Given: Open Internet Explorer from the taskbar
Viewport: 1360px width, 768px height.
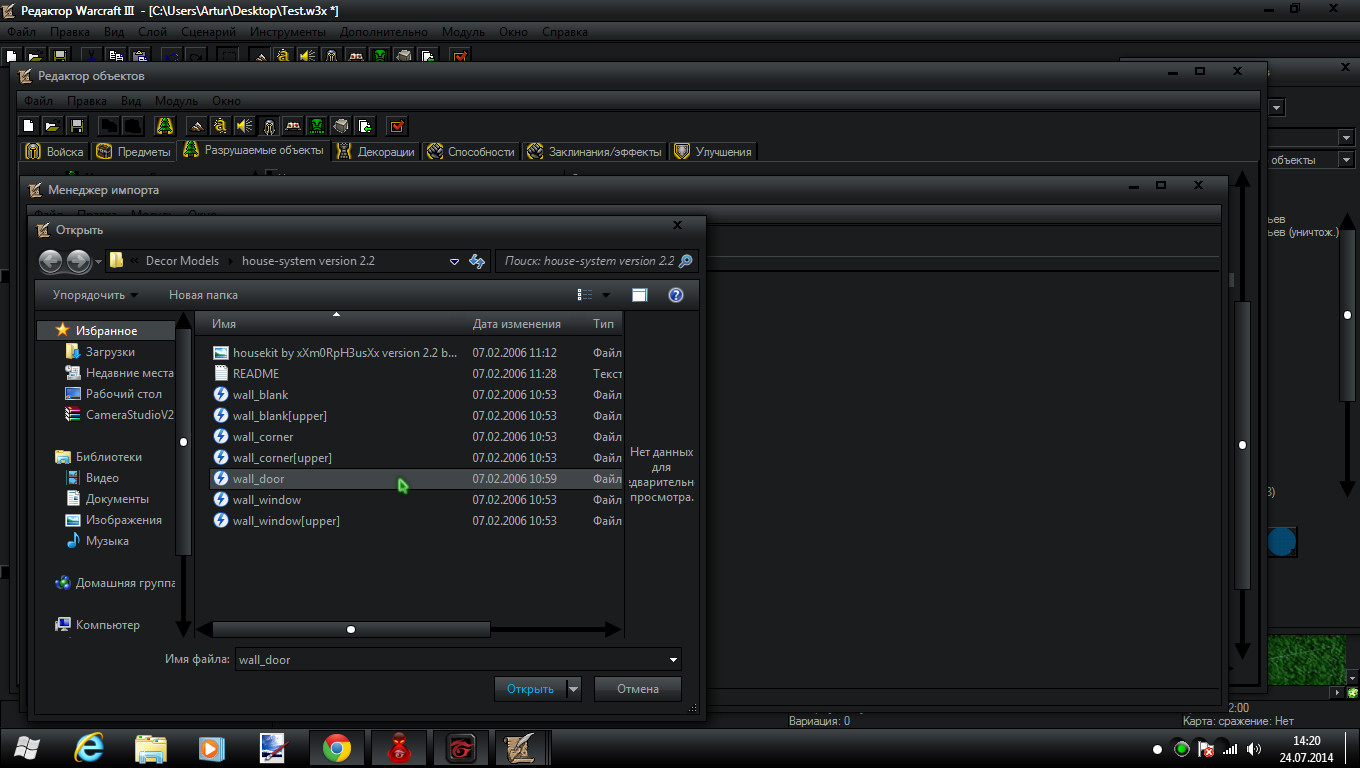Looking at the screenshot, I should [90, 748].
